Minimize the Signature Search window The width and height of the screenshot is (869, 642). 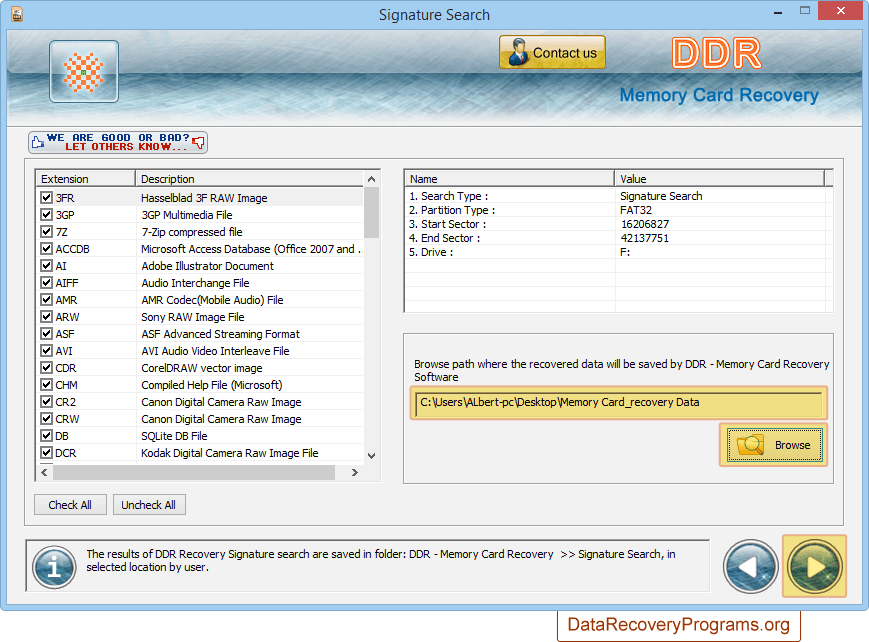pyautogui.click(x=778, y=12)
